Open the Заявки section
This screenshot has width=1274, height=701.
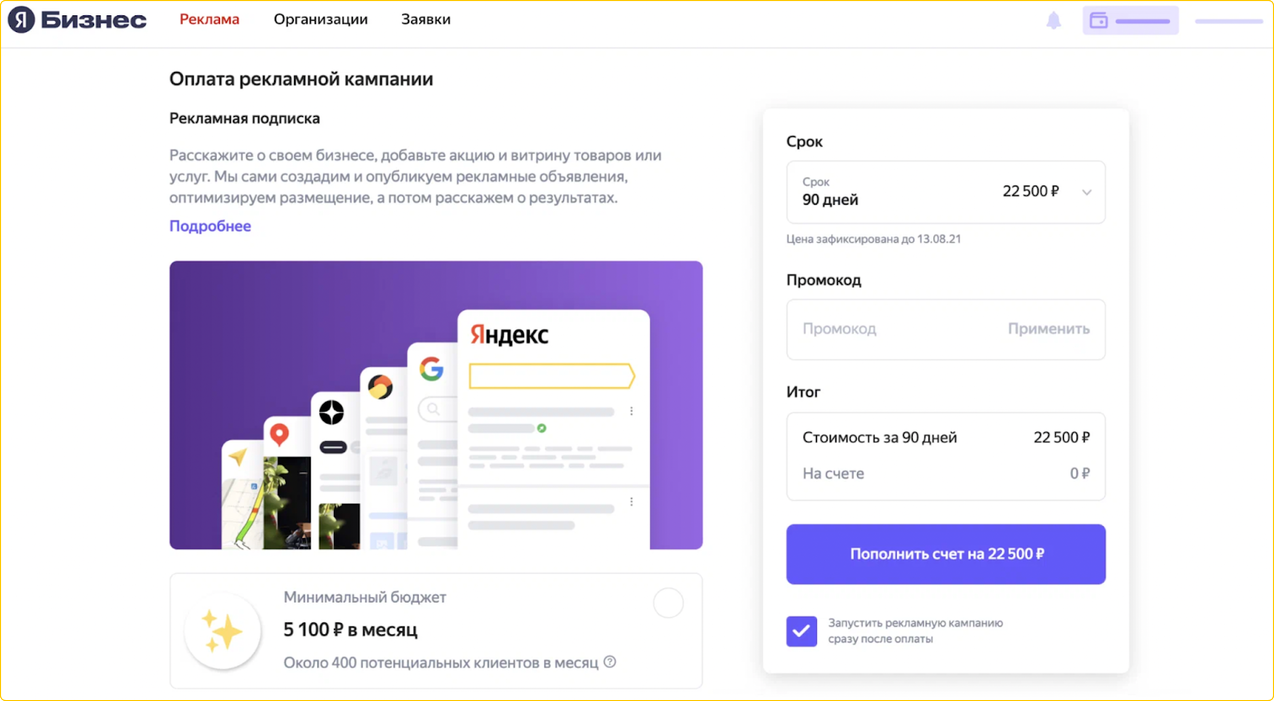click(424, 18)
